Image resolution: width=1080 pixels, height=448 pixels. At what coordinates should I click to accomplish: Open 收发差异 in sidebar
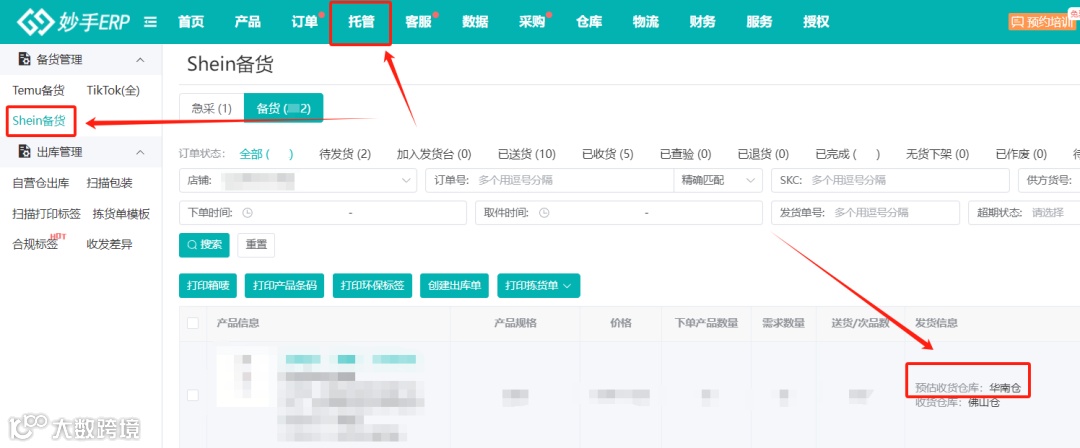pos(110,244)
